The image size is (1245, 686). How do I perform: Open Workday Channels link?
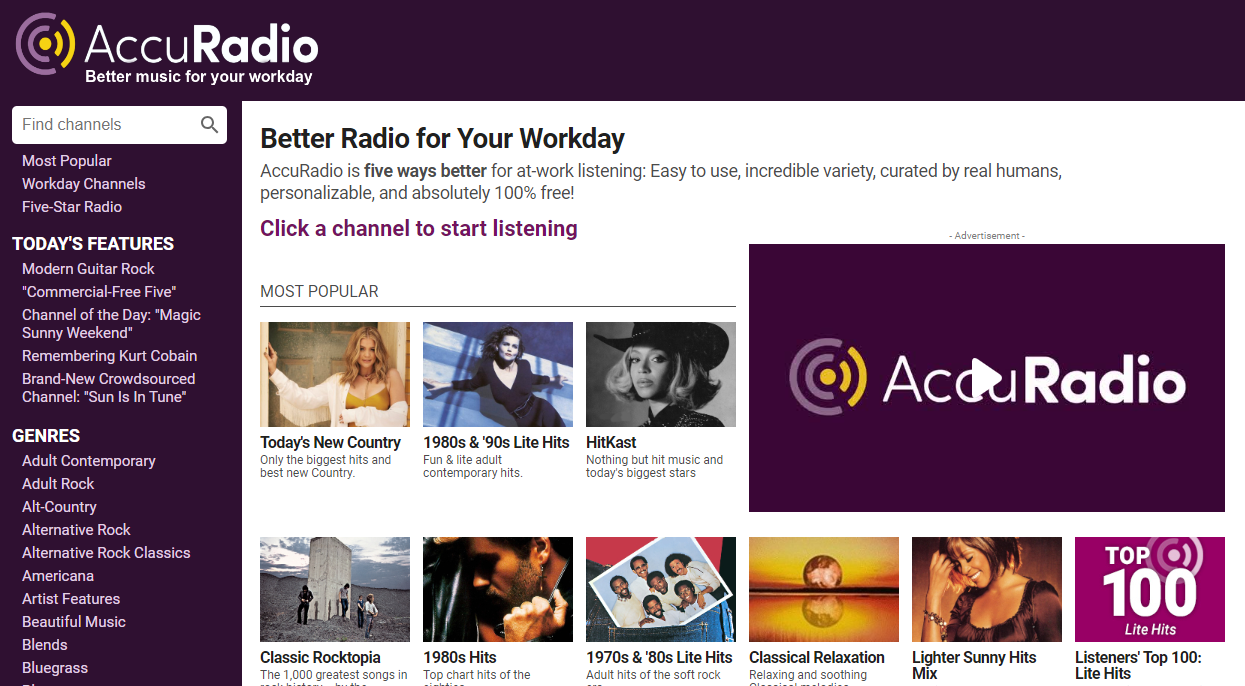(84, 184)
